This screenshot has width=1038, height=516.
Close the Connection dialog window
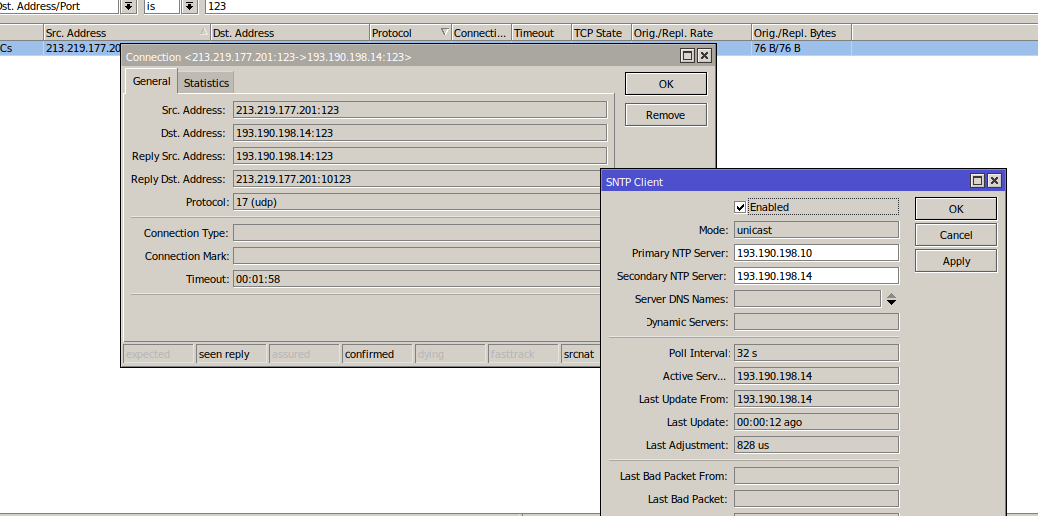pyautogui.click(x=704, y=56)
